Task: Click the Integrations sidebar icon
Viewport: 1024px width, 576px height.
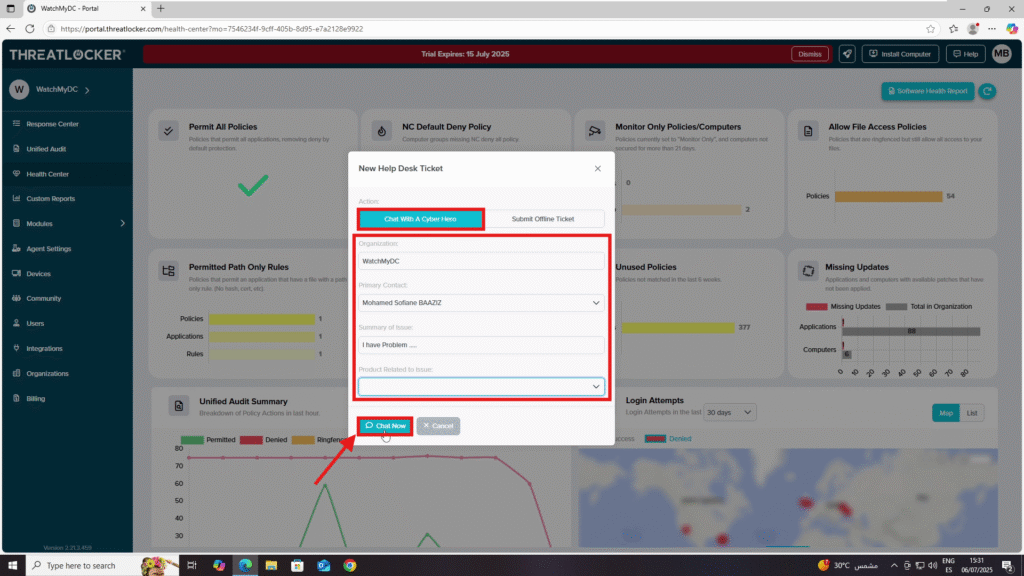Action: point(16,348)
